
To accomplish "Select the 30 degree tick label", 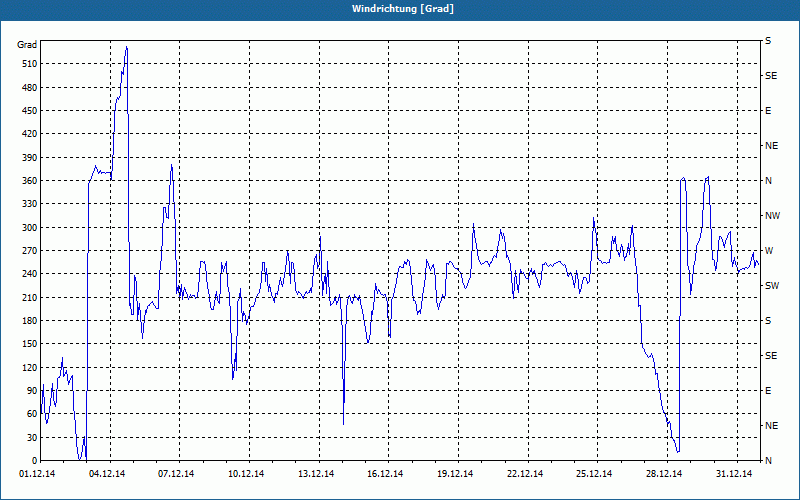I will pos(33,437).
